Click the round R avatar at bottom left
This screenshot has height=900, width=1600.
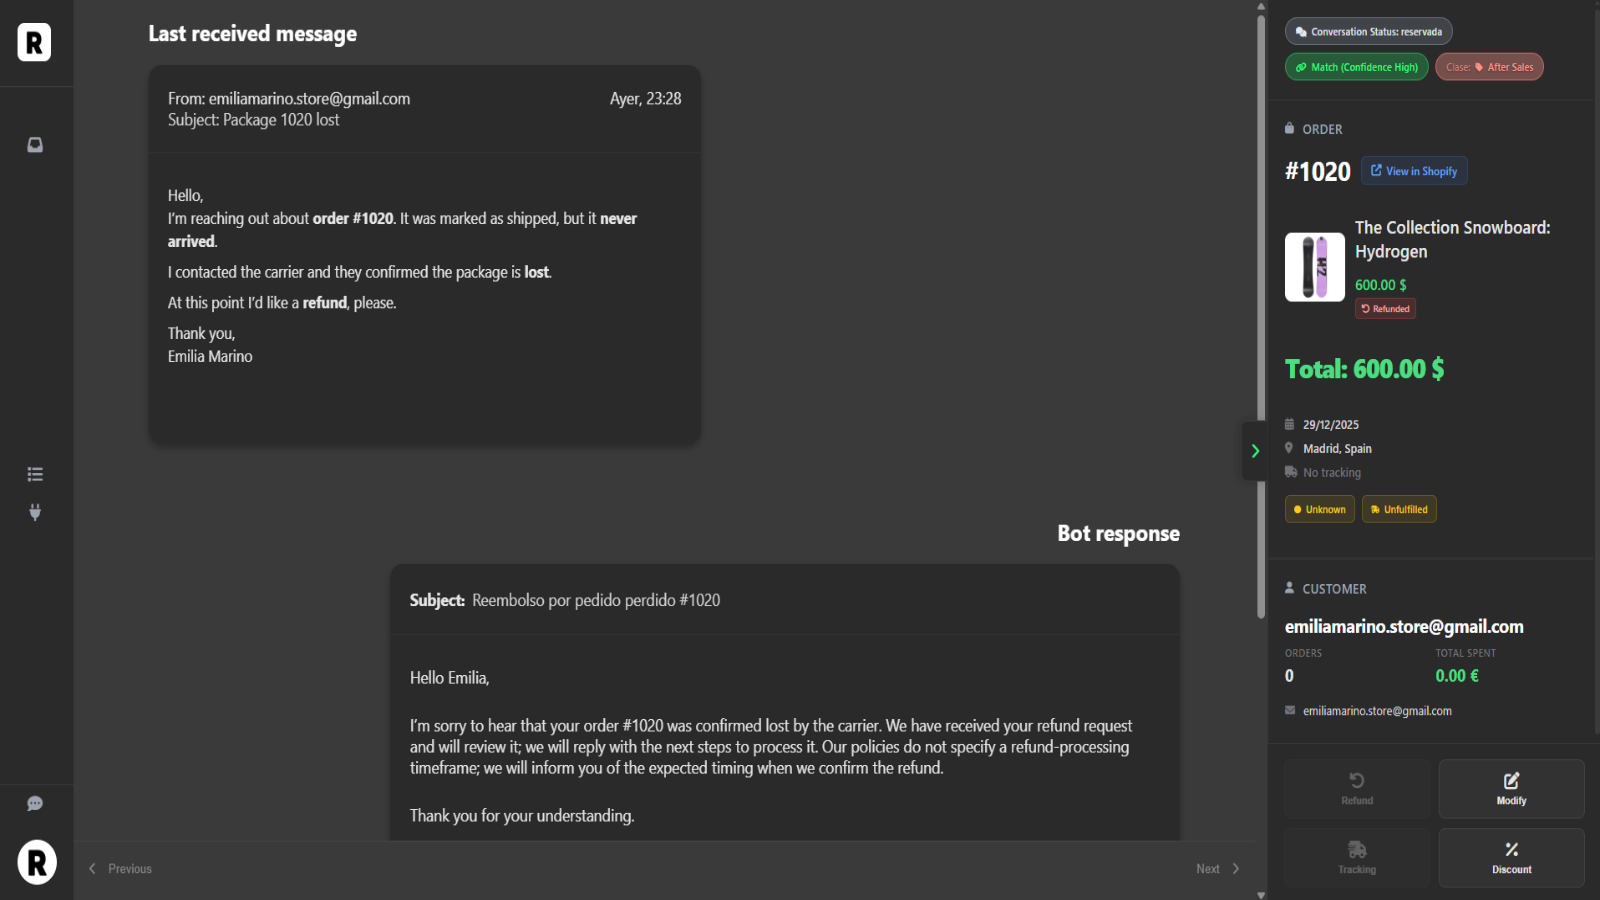tap(37, 862)
